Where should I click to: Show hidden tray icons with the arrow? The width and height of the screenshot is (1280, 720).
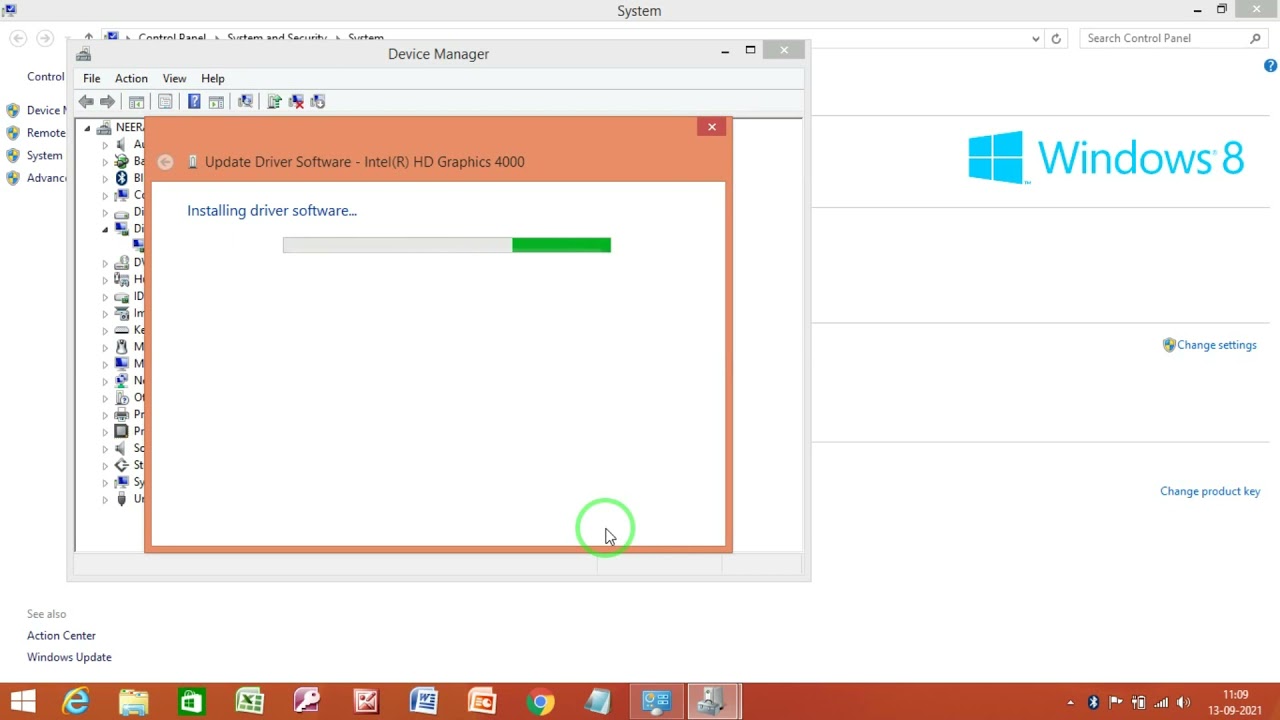1071,702
